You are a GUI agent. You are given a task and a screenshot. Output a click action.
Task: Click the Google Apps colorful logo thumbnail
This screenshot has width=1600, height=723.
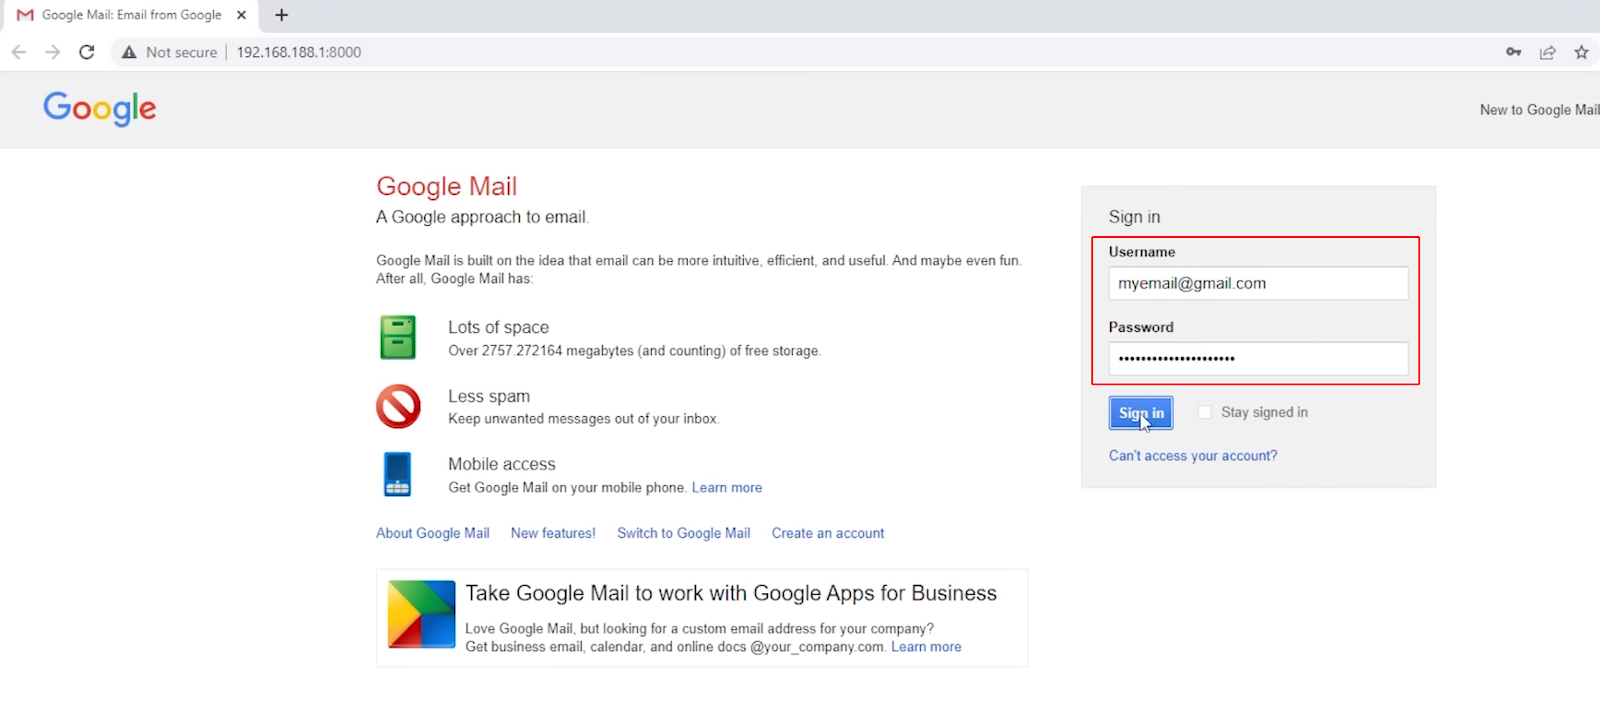click(x=422, y=614)
